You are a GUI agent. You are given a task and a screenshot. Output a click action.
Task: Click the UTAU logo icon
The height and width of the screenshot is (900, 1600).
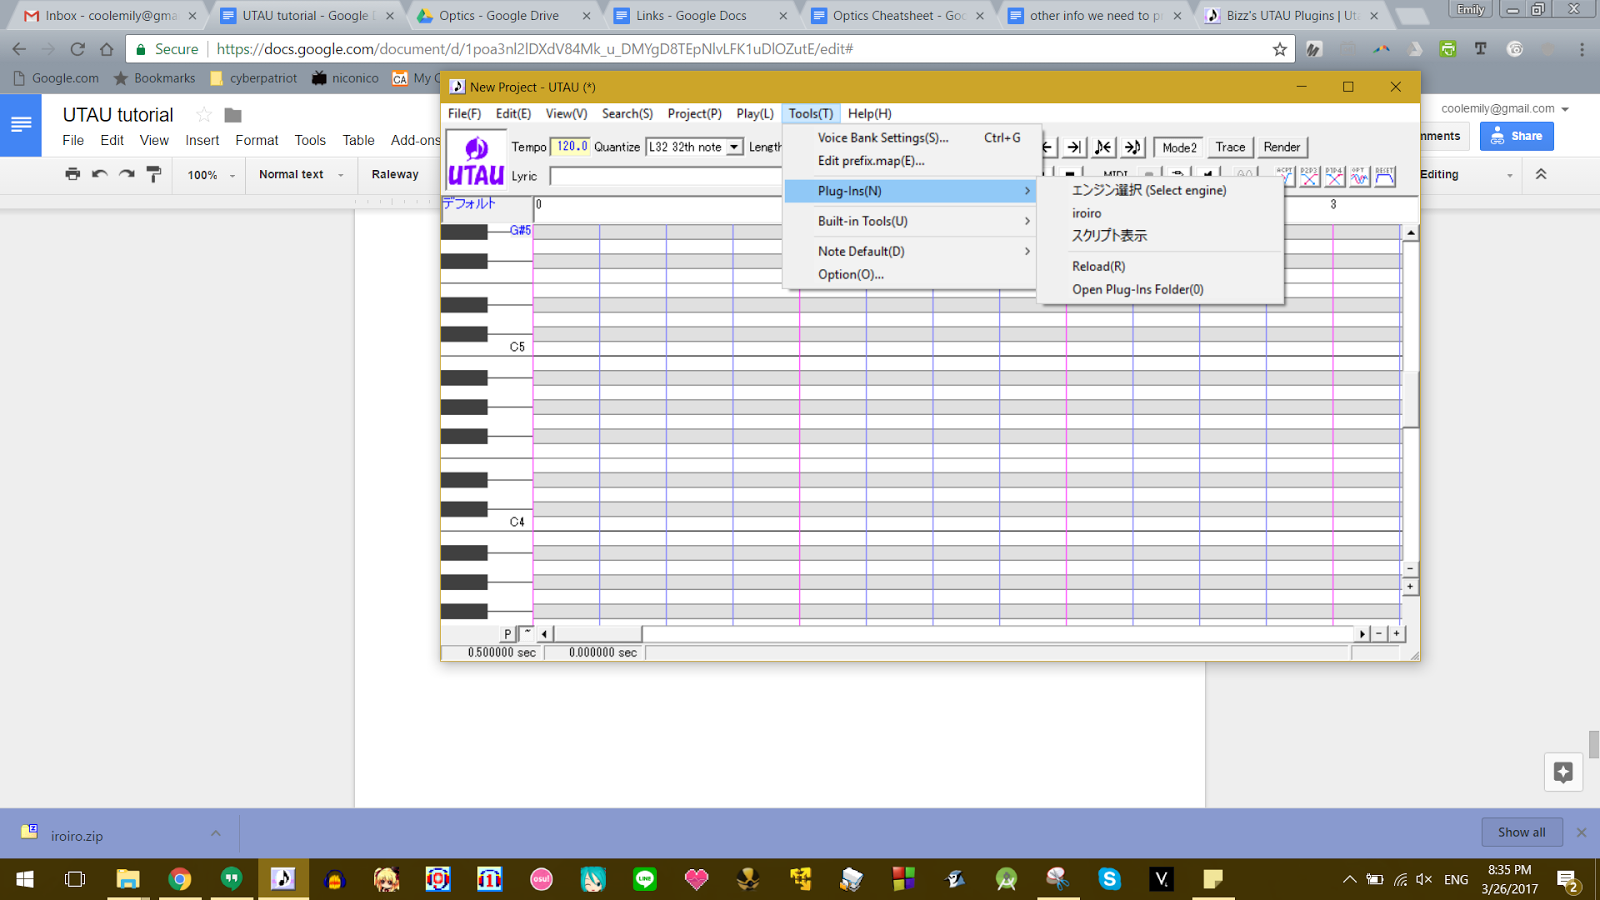(476, 161)
